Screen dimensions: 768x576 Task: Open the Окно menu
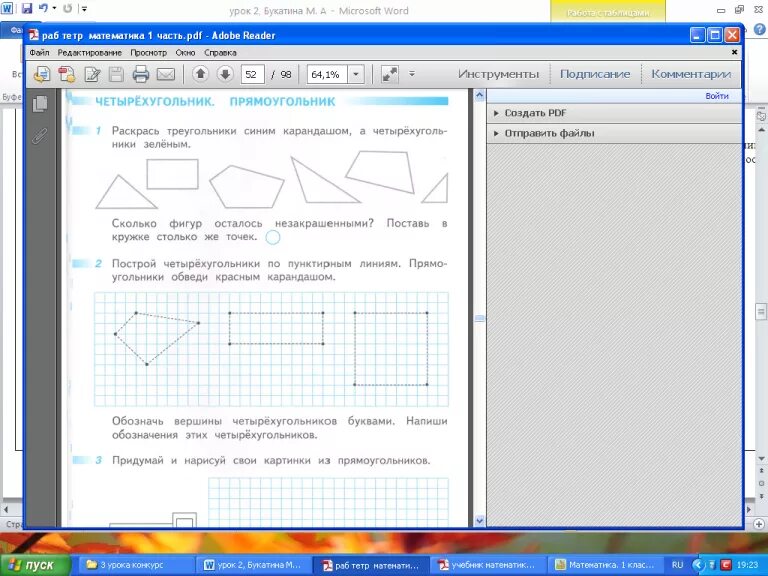click(185, 52)
